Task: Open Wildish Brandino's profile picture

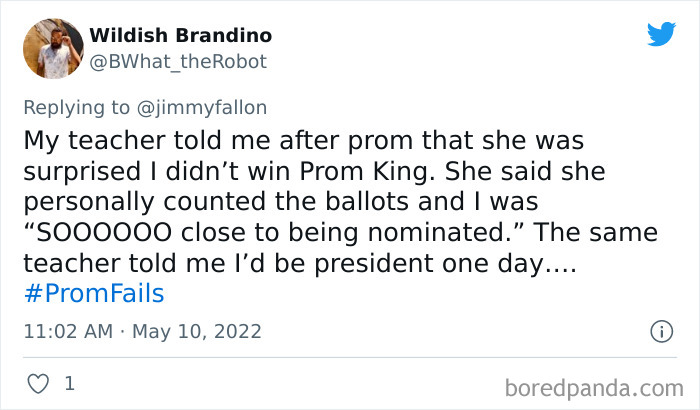Action: point(60,50)
